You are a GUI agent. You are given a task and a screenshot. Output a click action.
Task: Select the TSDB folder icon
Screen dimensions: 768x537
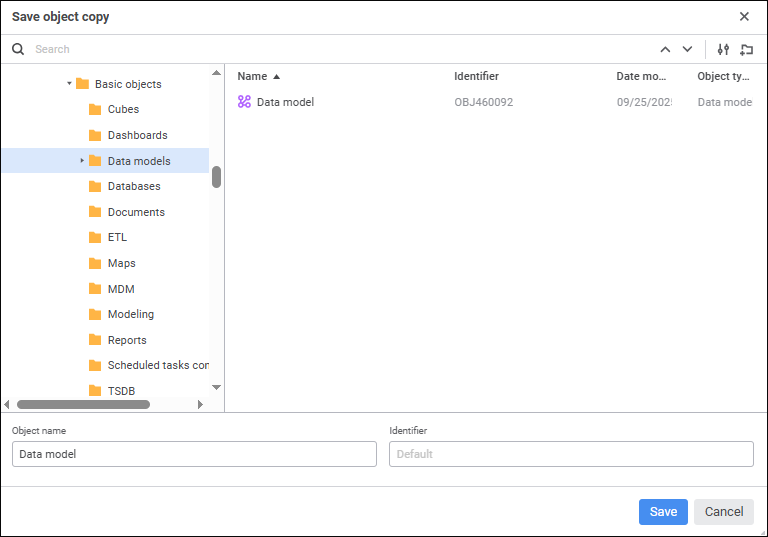(95, 391)
